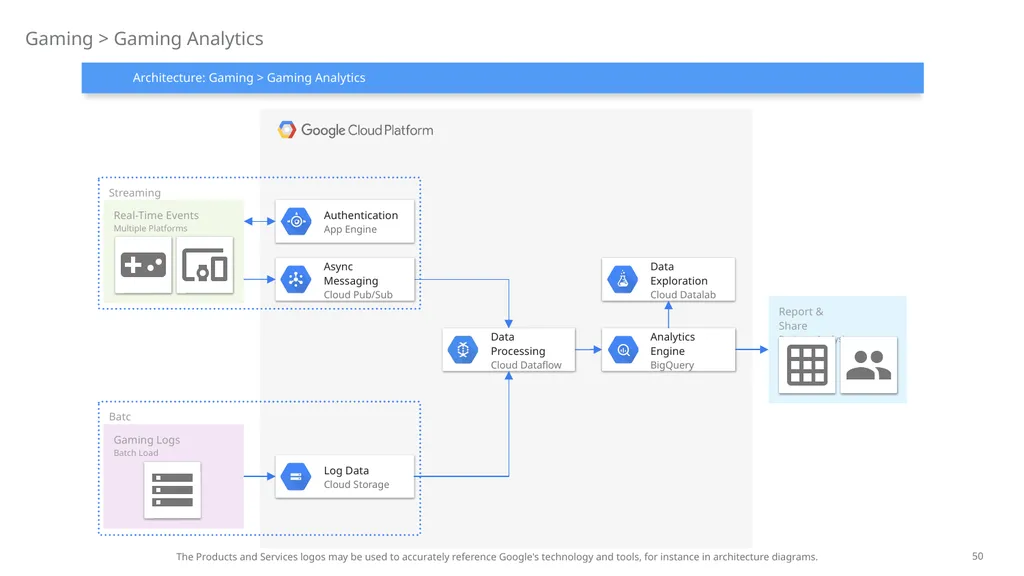Viewport: 1024px width, 576px height.
Task: Click the 'BigQuery' product name
Action: click(671, 365)
